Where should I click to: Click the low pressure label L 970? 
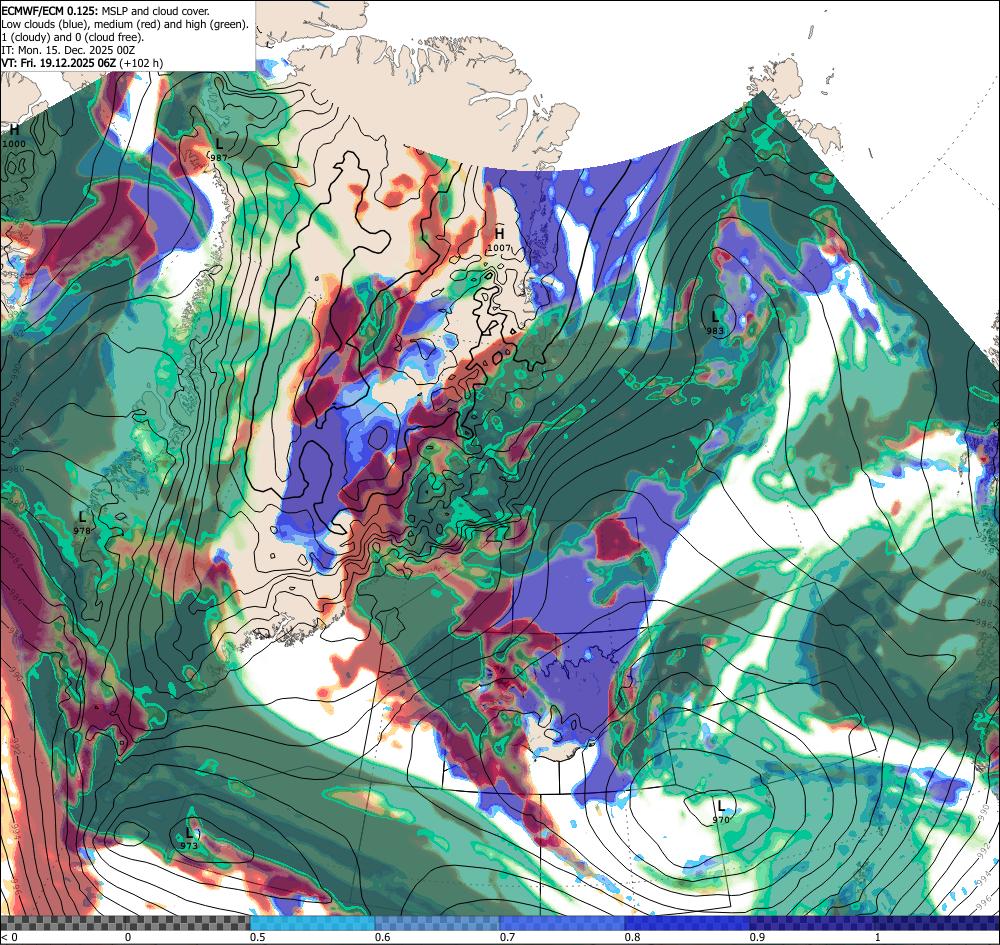(x=721, y=812)
